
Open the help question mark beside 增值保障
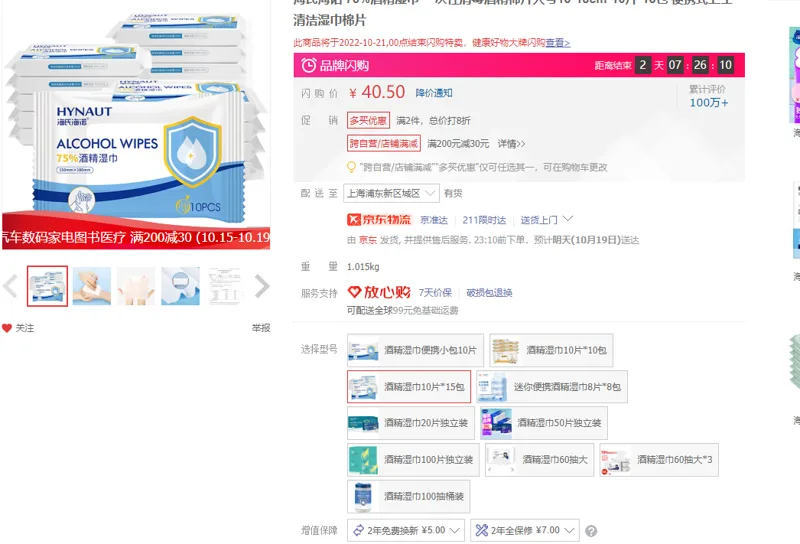tap(591, 531)
